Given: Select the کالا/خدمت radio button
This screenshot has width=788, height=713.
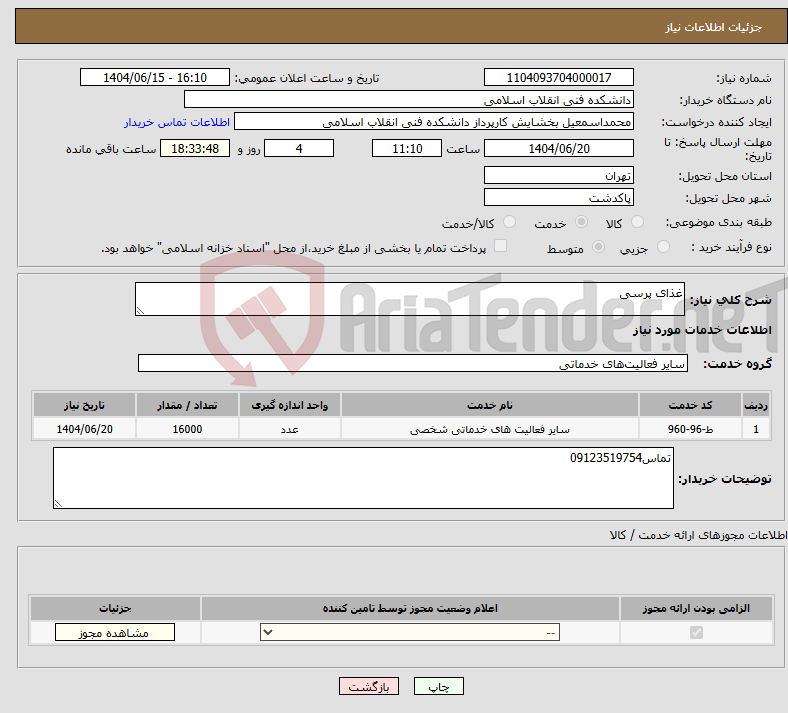Looking at the screenshot, I should tap(510, 222).
